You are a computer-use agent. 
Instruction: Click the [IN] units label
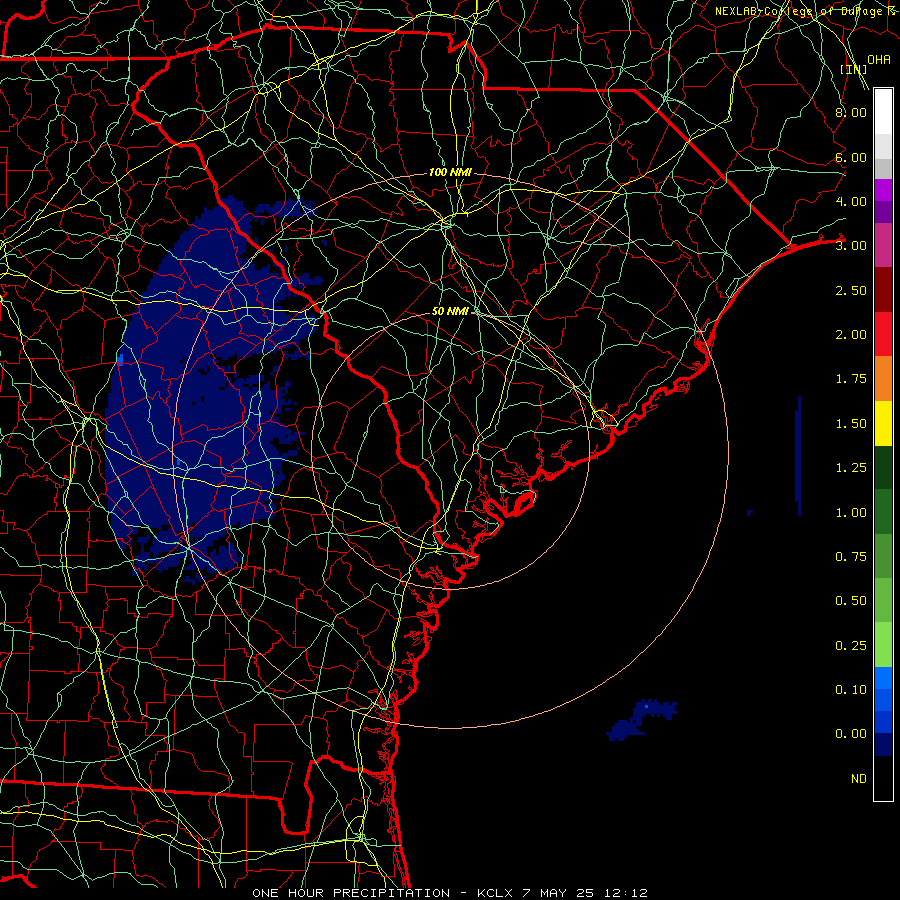[x=853, y=69]
